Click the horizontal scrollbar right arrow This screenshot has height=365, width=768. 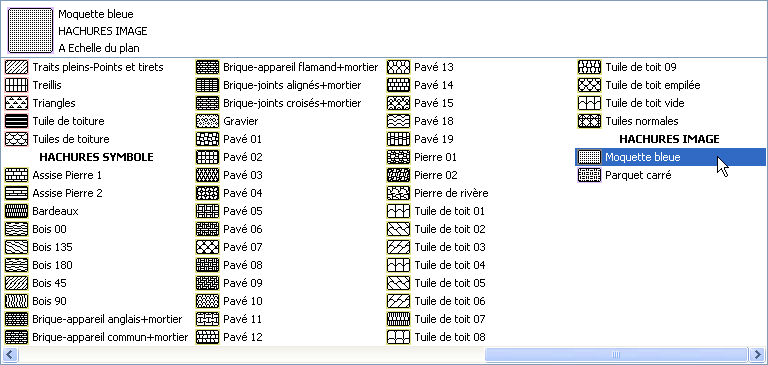point(756,354)
